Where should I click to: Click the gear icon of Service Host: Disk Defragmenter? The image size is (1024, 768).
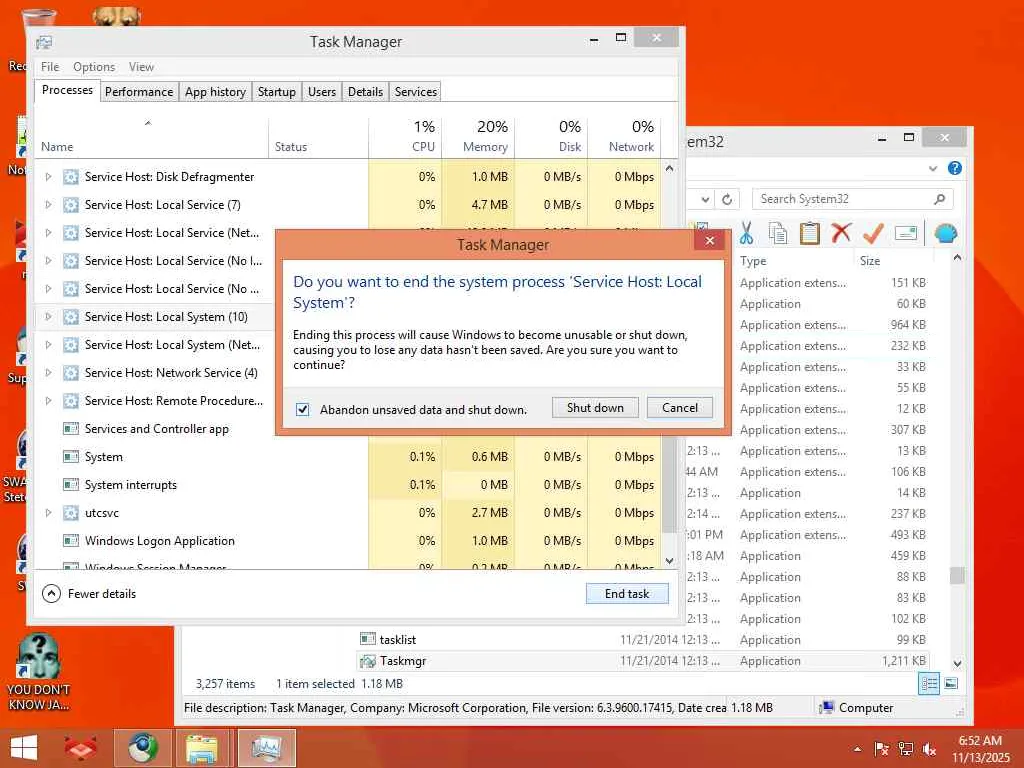71,177
